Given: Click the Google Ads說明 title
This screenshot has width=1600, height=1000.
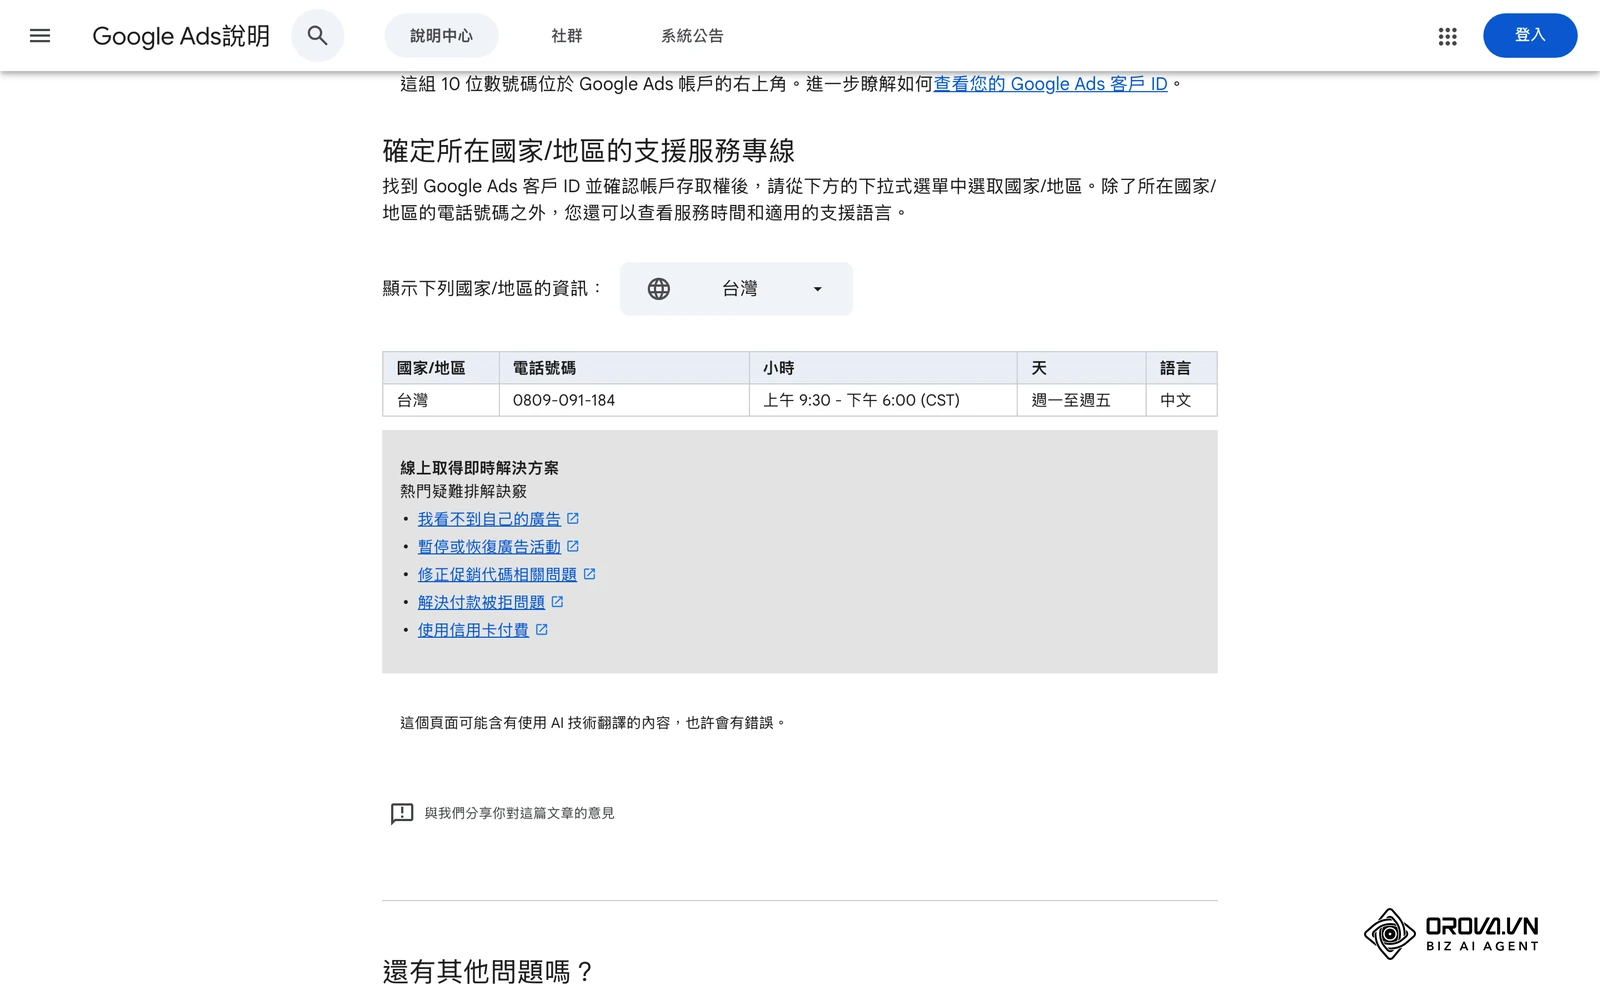Looking at the screenshot, I should pos(181,36).
